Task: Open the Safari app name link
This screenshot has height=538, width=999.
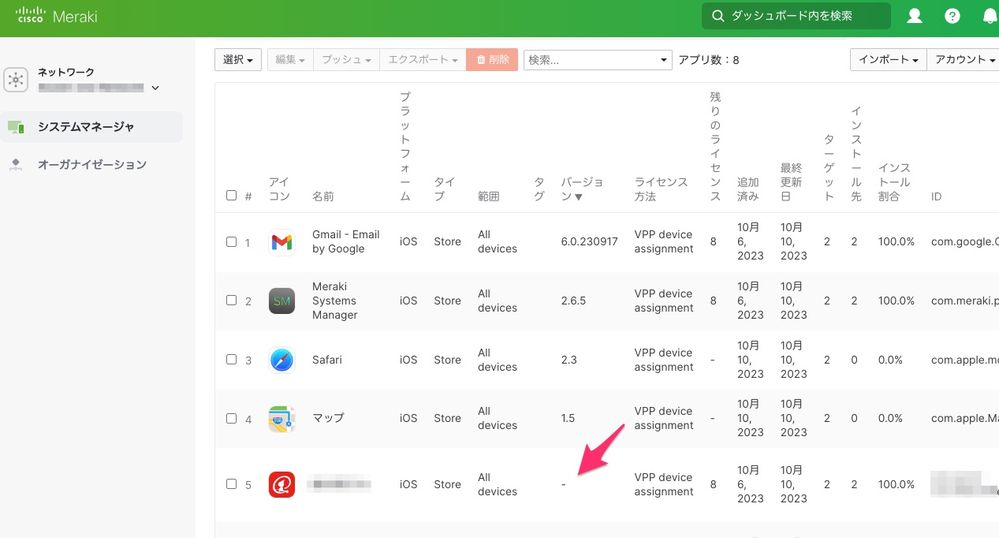Action: tap(327, 360)
